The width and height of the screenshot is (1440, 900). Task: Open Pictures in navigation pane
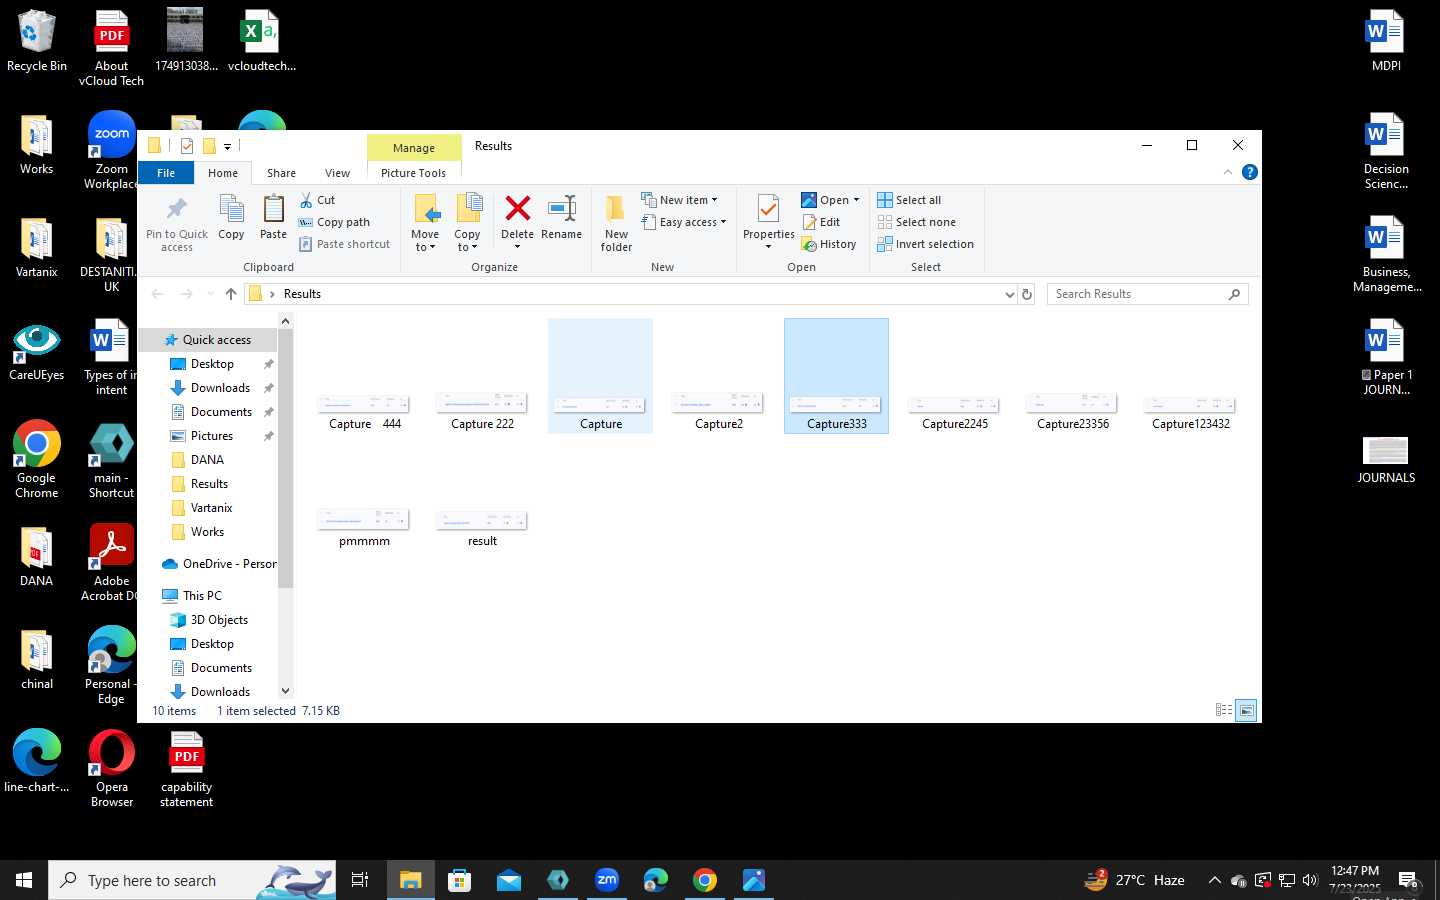pos(211,436)
